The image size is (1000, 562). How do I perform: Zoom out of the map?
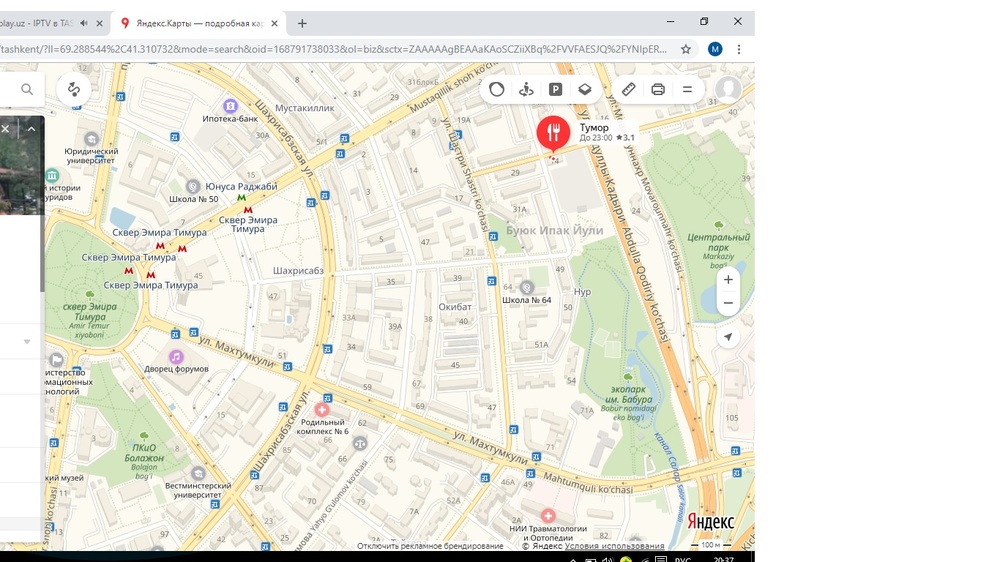coord(728,303)
